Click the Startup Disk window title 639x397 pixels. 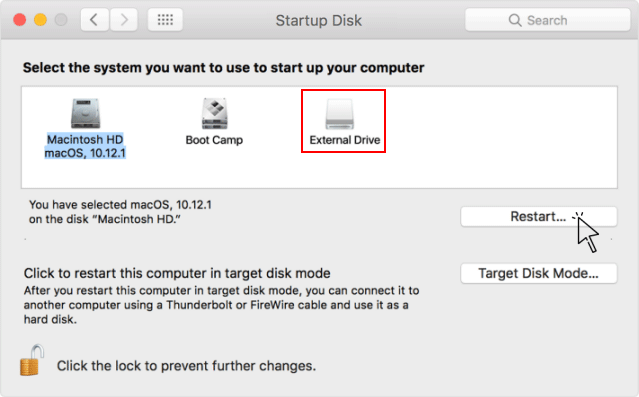point(319,20)
